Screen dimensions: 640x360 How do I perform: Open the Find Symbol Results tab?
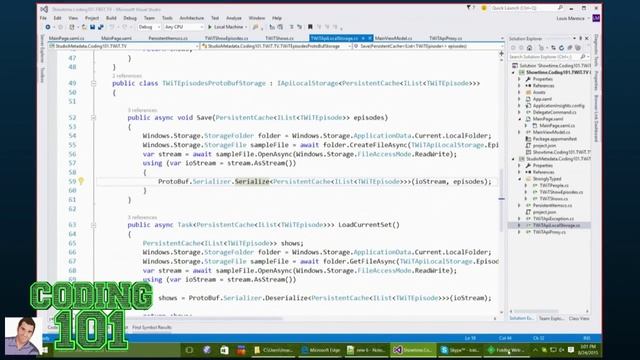click(152, 327)
